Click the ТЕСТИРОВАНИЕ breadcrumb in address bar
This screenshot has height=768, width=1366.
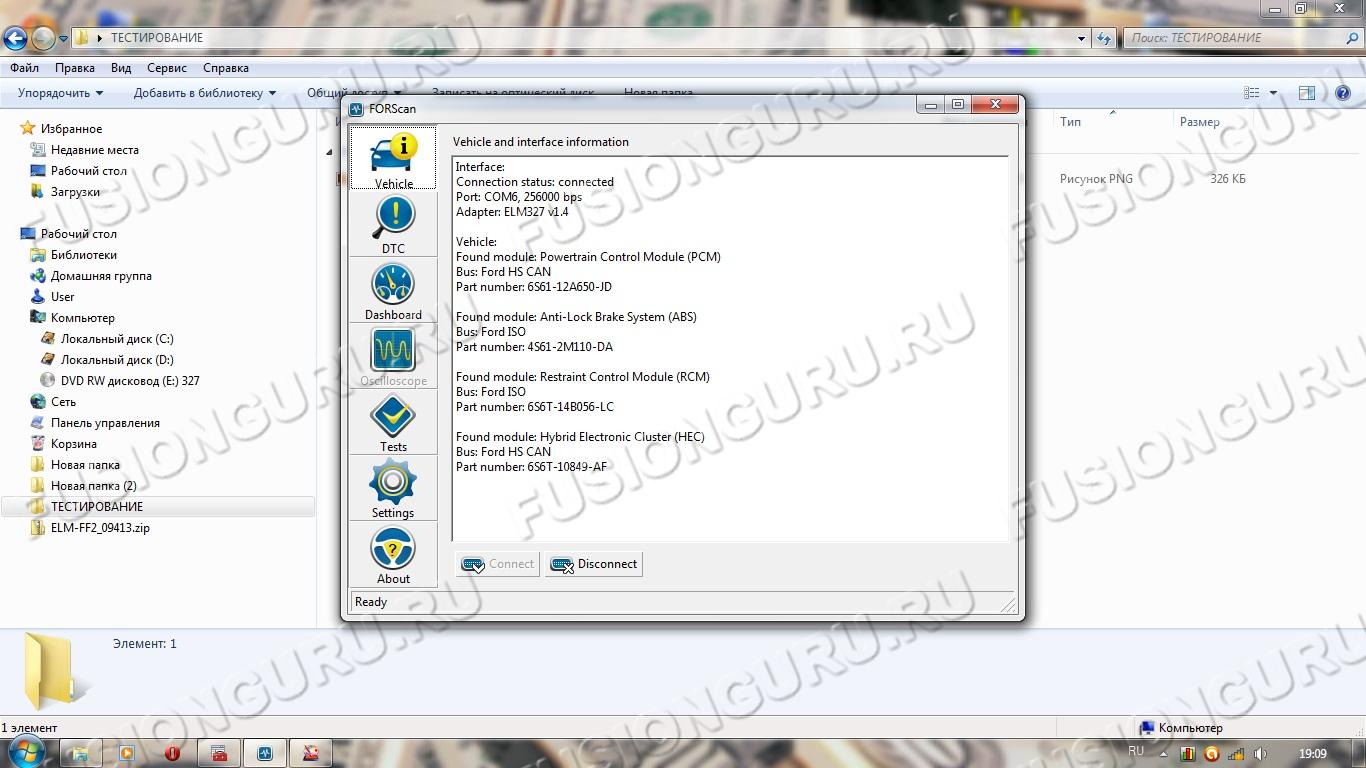point(157,38)
